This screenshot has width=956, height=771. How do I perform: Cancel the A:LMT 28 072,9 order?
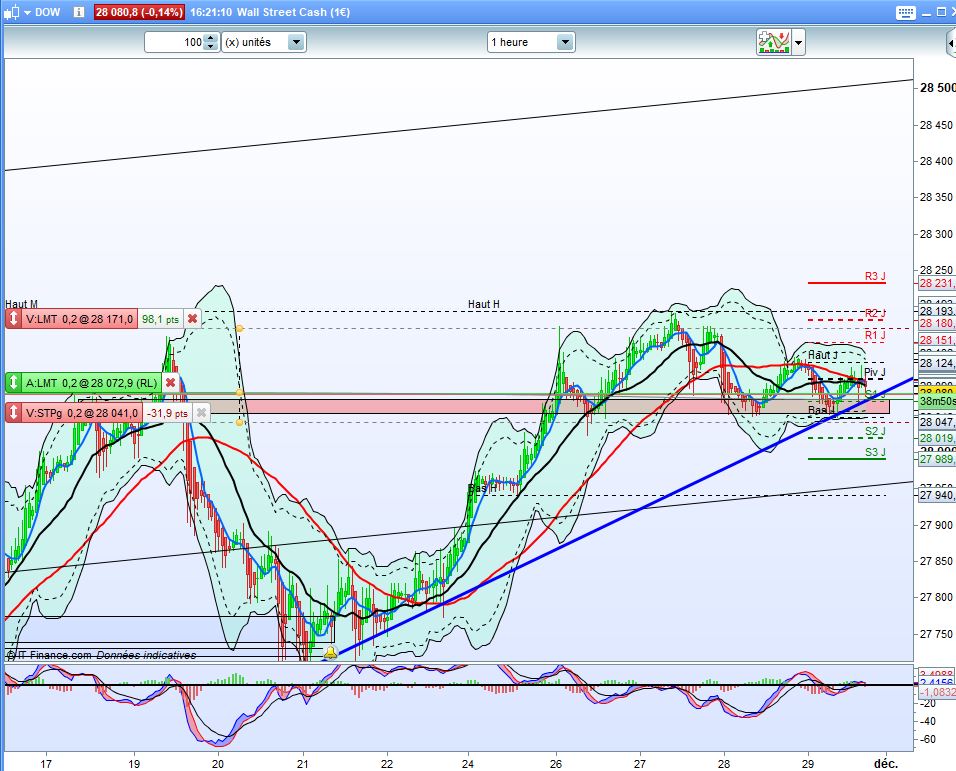pos(171,383)
